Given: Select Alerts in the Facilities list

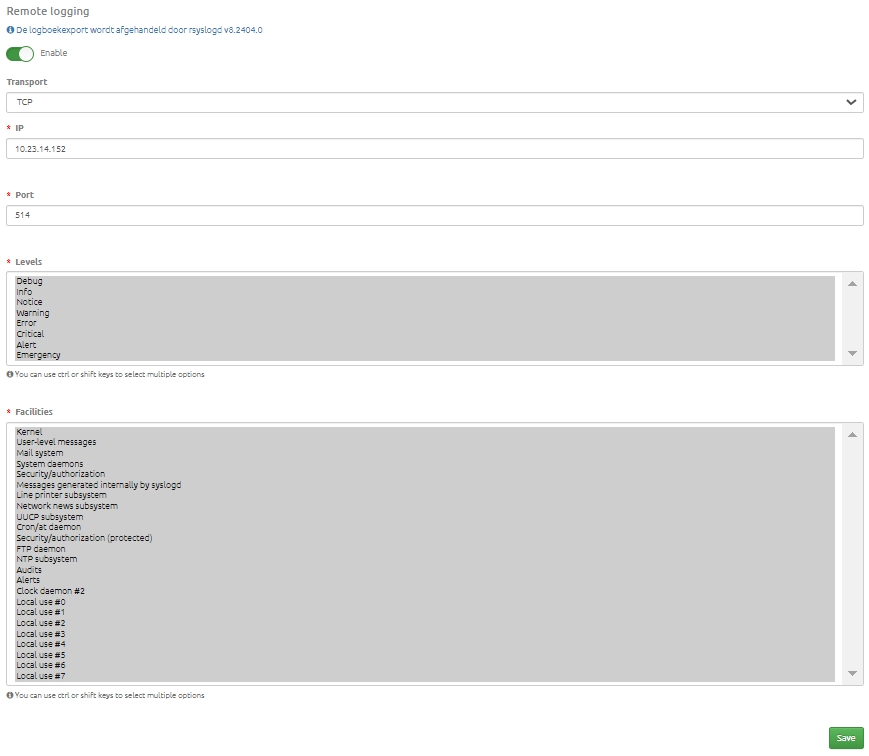Looking at the screenshot, I should (x=425, y=580).
